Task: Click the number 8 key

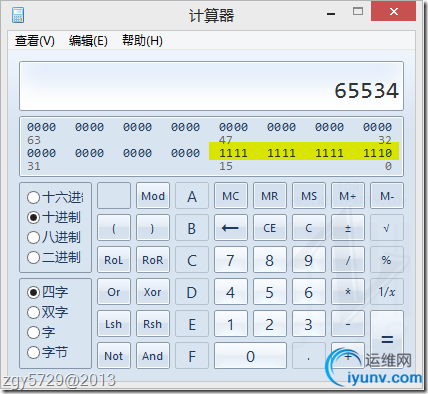Action: pyautogui.click(x=270, y=260)
